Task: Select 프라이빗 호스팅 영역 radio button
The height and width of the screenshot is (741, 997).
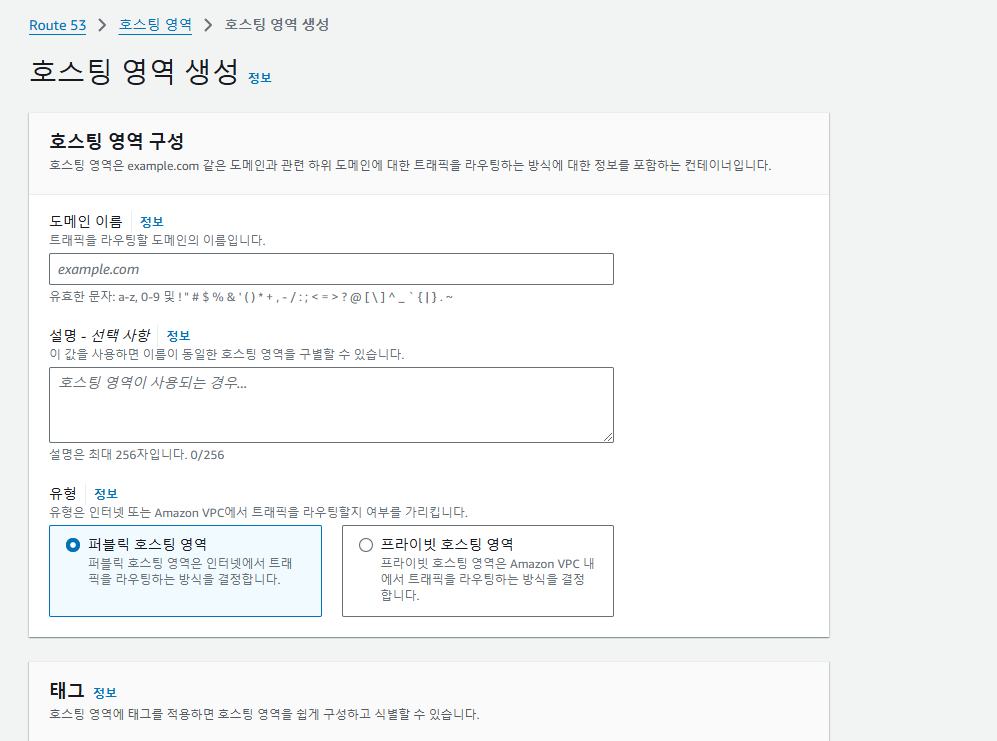Action: click(x=366, y=545)
